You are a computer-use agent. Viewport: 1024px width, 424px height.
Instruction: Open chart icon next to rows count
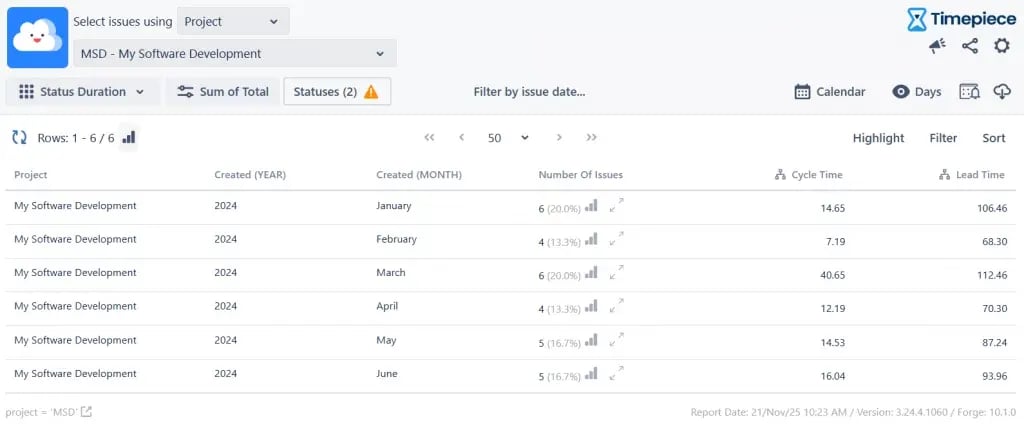pos(129,138)
